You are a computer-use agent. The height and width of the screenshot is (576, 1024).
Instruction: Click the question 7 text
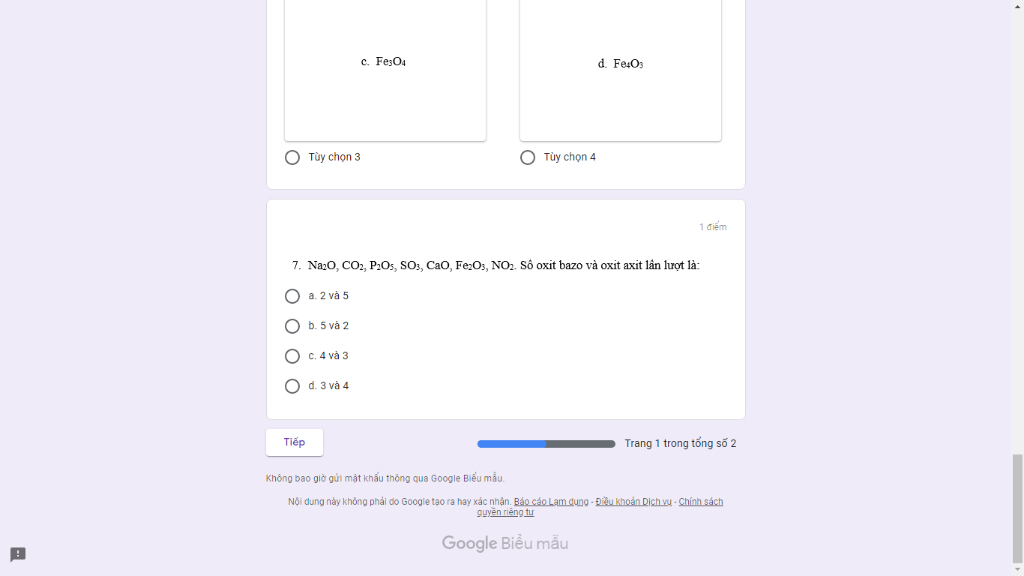[x=496, y=265]
